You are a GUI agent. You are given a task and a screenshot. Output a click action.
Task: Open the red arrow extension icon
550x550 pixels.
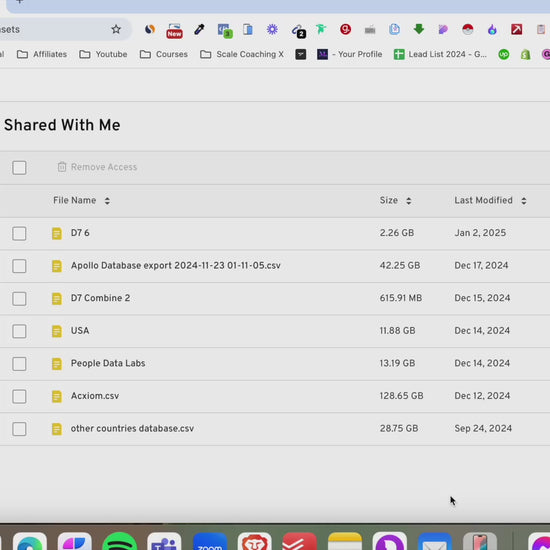(x=516, y=29)
